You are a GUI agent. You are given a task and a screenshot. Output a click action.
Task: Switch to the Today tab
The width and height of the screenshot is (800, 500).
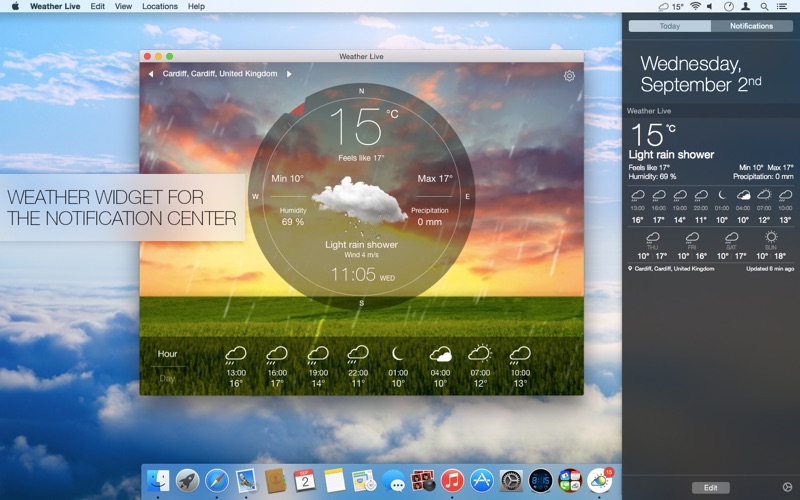[x=669, y=26]
